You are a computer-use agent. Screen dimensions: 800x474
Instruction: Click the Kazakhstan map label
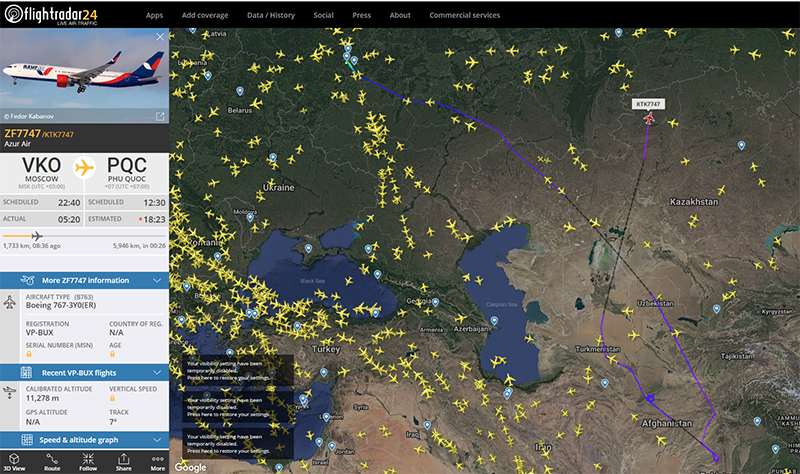pos(694,202)
